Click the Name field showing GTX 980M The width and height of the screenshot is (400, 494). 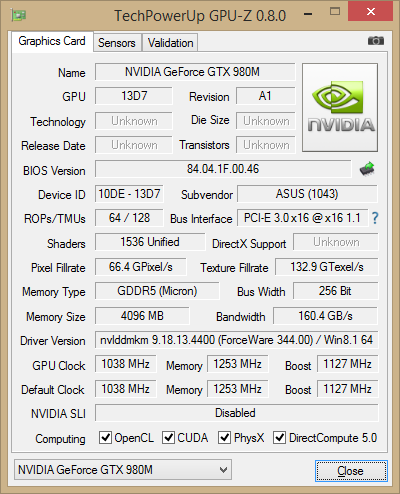195,72
